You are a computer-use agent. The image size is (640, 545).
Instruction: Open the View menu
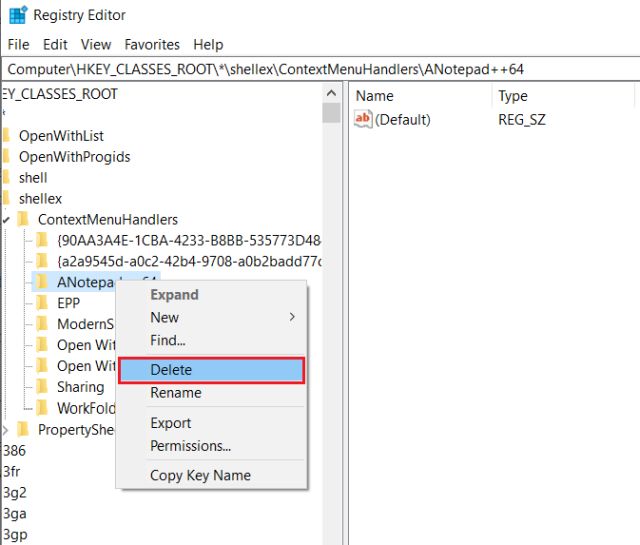(96, 44)
